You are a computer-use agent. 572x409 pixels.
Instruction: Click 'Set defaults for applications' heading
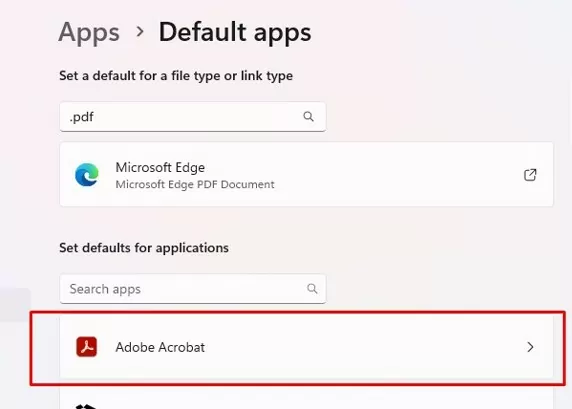(144, 248)
